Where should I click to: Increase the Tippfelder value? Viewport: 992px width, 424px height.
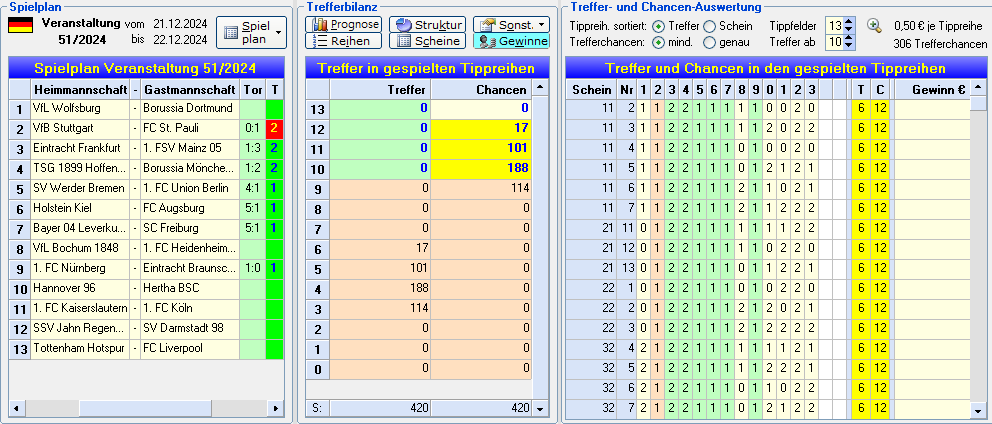849,22
